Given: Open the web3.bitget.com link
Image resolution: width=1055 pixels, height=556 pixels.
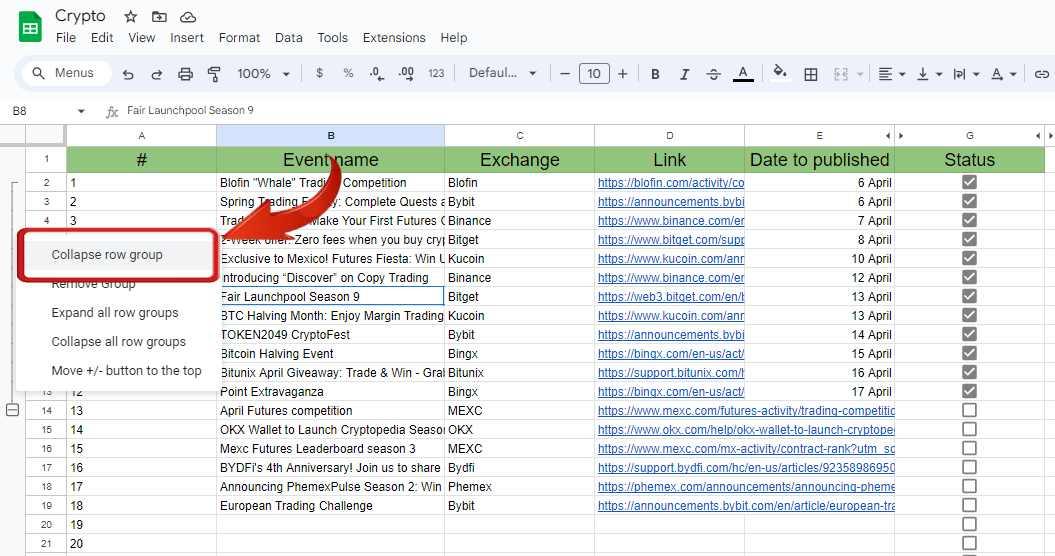Looking at the screenshot, I should pyautogui.click(x=671, y=296).
